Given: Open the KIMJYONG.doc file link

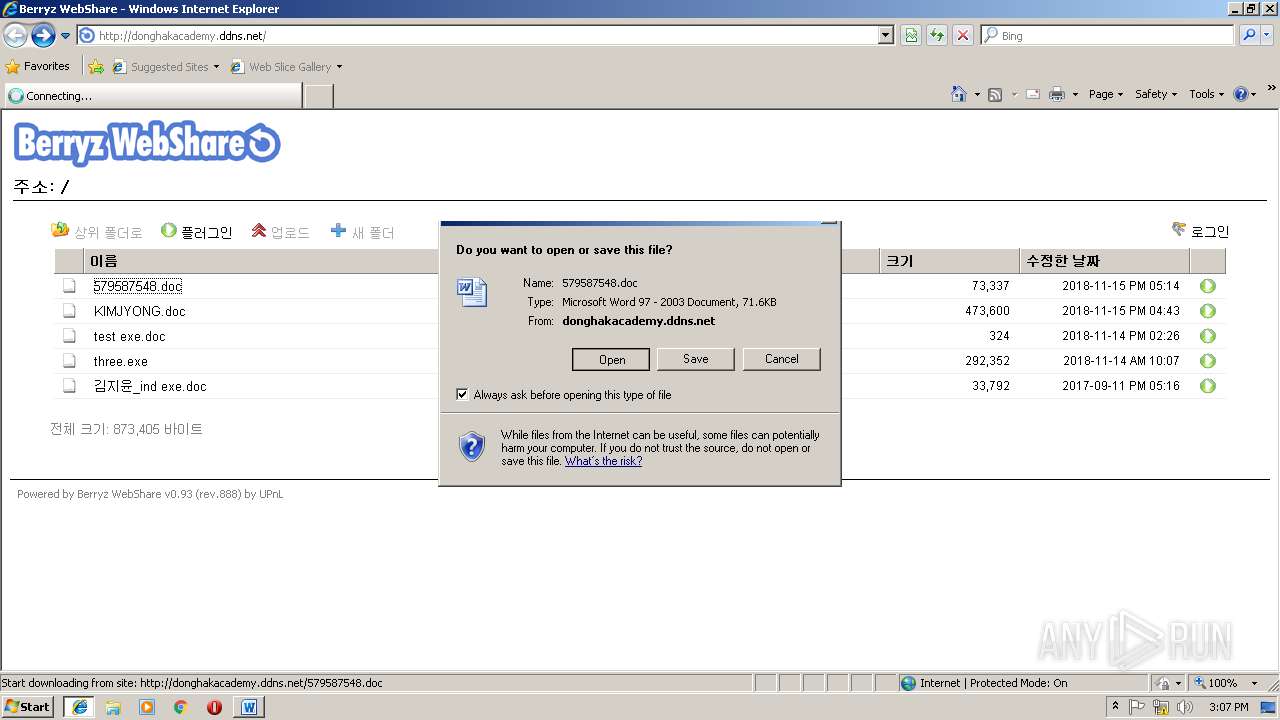Looking at the screenshot, I should click(x=140, y=311).
